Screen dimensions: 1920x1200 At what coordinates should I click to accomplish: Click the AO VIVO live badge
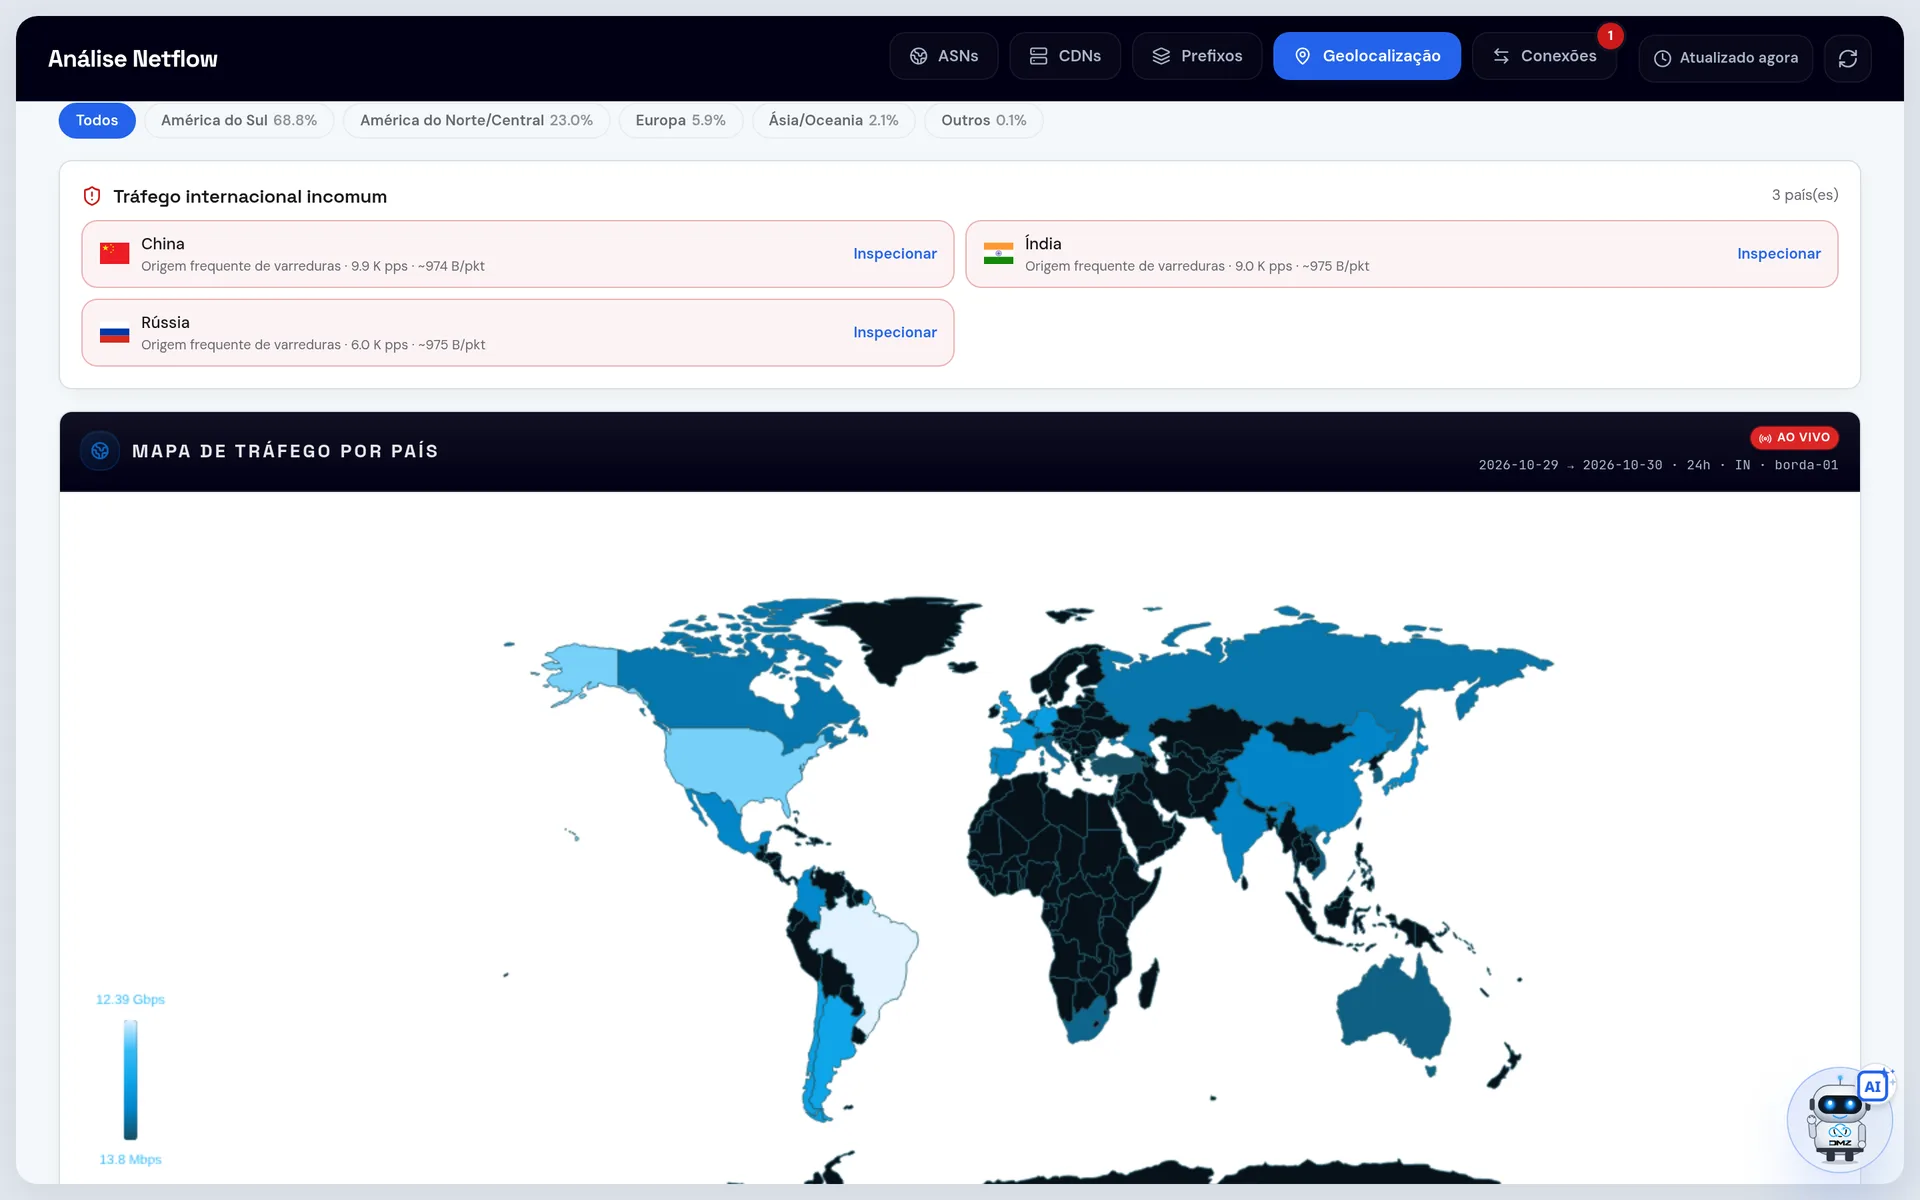point(1794,438)
